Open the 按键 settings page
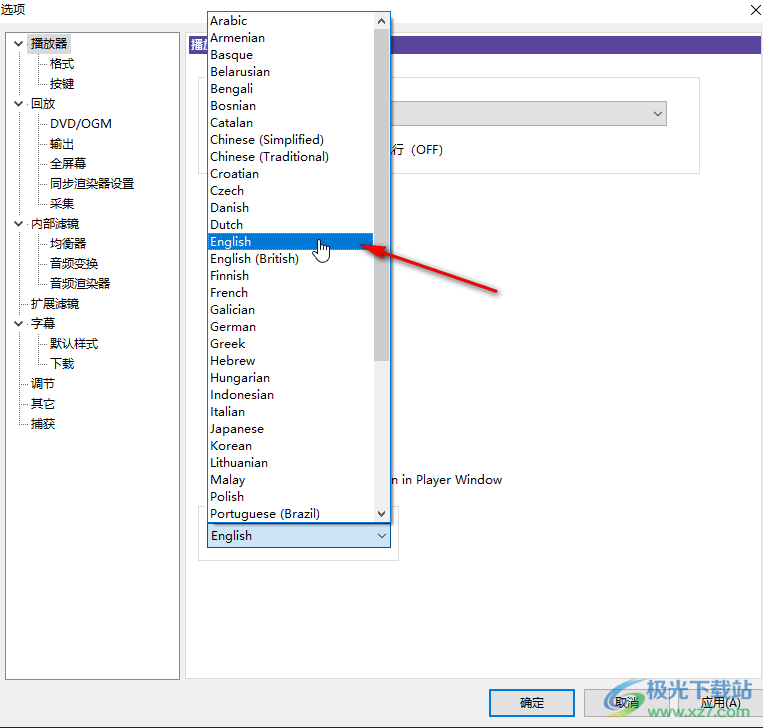The width and height of the screenshot is (763, 728). coord(62,84)
